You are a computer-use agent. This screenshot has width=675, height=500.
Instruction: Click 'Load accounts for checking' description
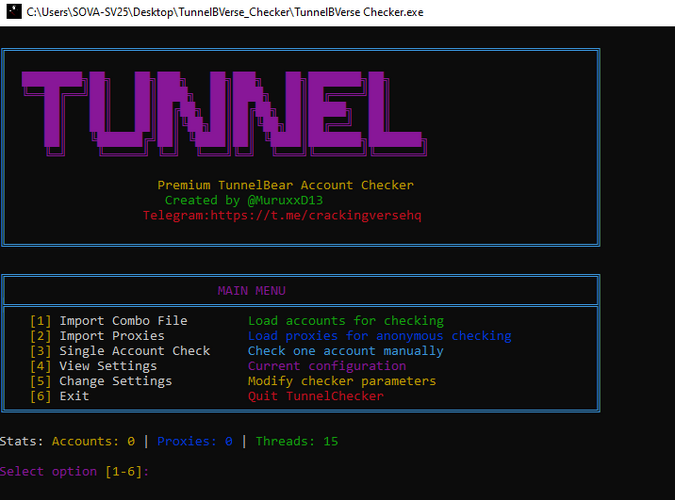345,321
